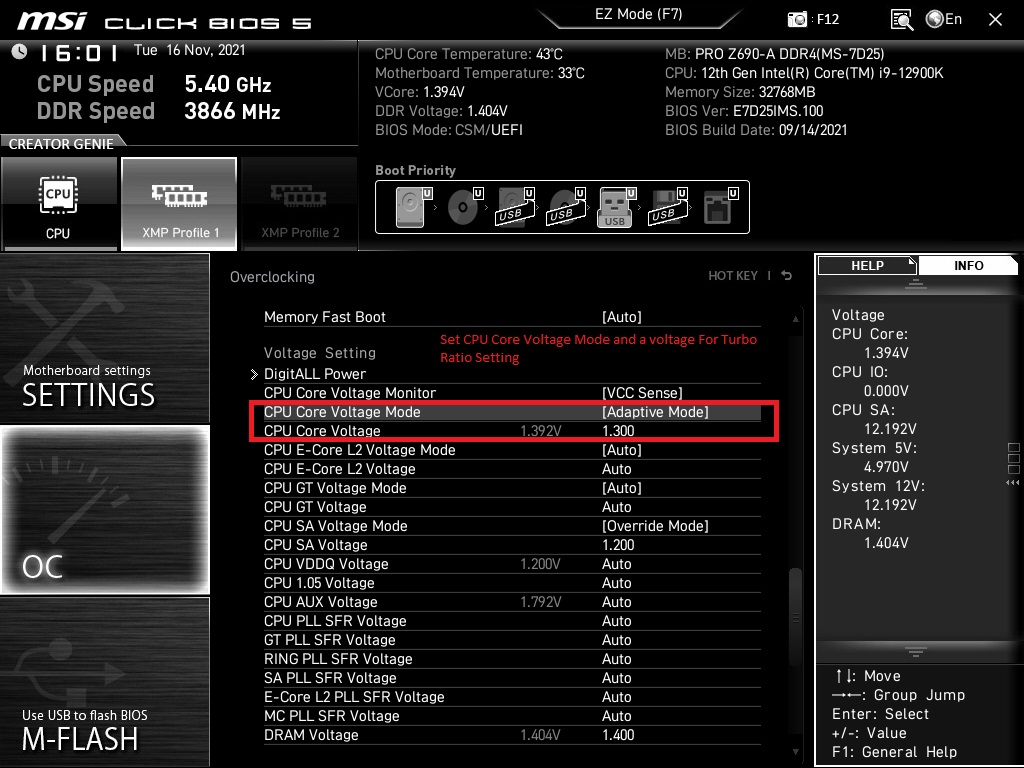Click the back arrow next to HOT KEY
Image resolution: width=1024 pixels, height=768 pixels.
pyautogui.click(x=787, y=276)
